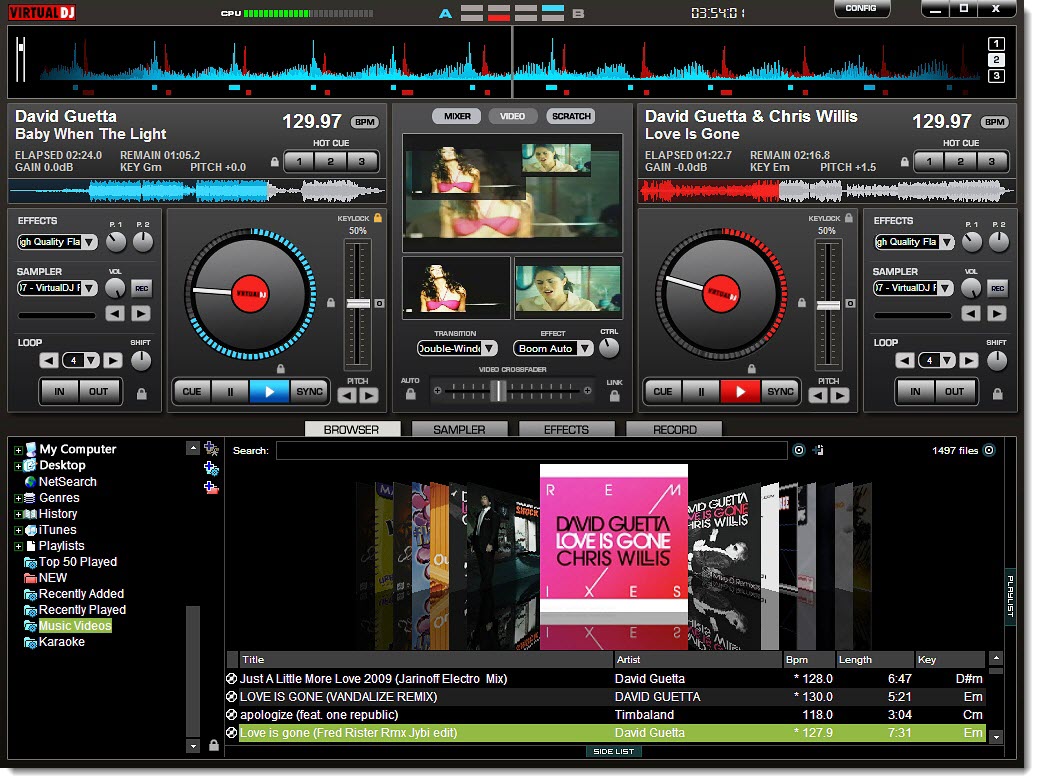Switch to the MIXER panel
1039x783 pixels.
pyautogui.click(x=457, y=117)
